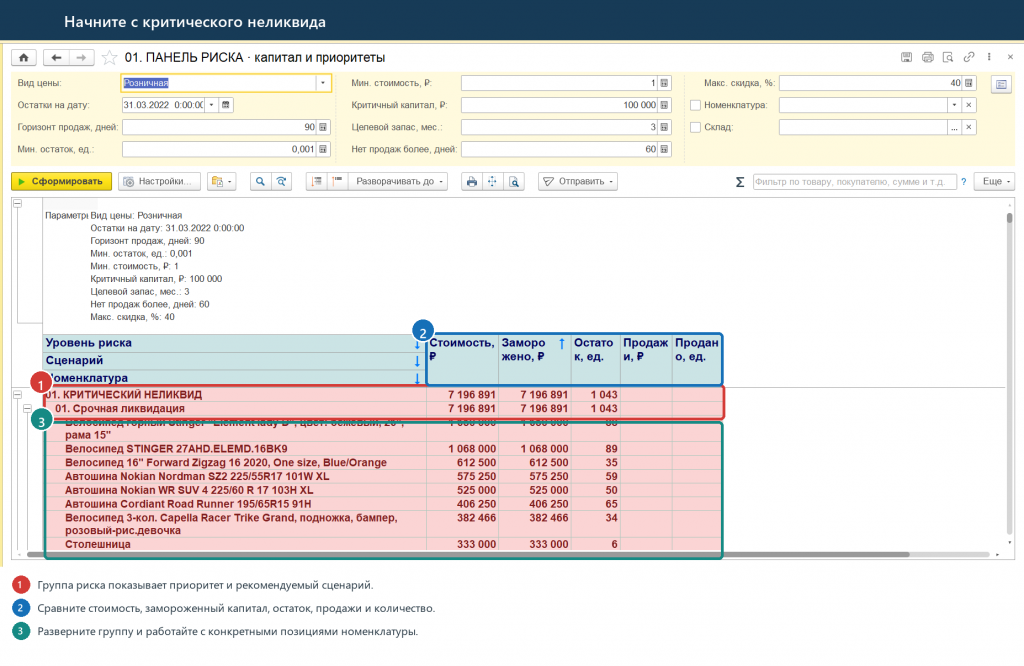Navigate back with the left arrow

56,57
